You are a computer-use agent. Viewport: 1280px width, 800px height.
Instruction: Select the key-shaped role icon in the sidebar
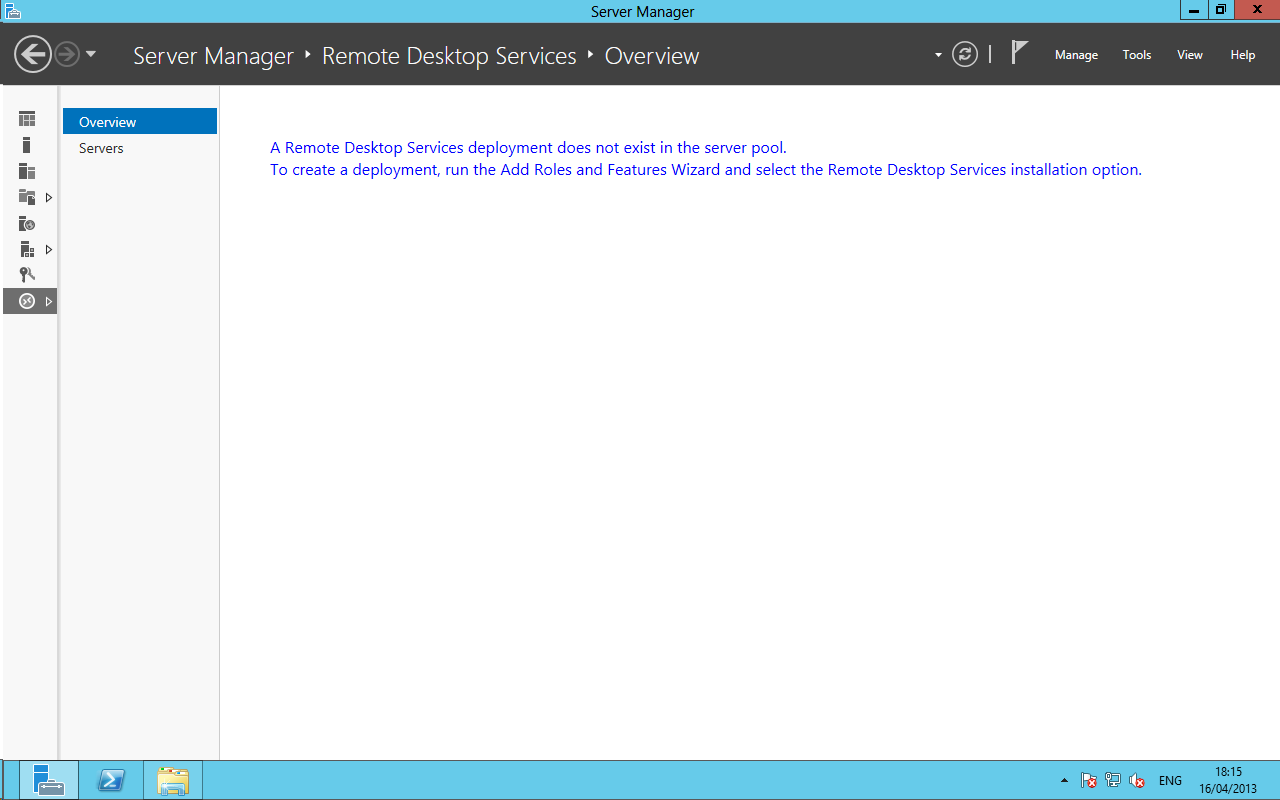[x=27, y=275]
